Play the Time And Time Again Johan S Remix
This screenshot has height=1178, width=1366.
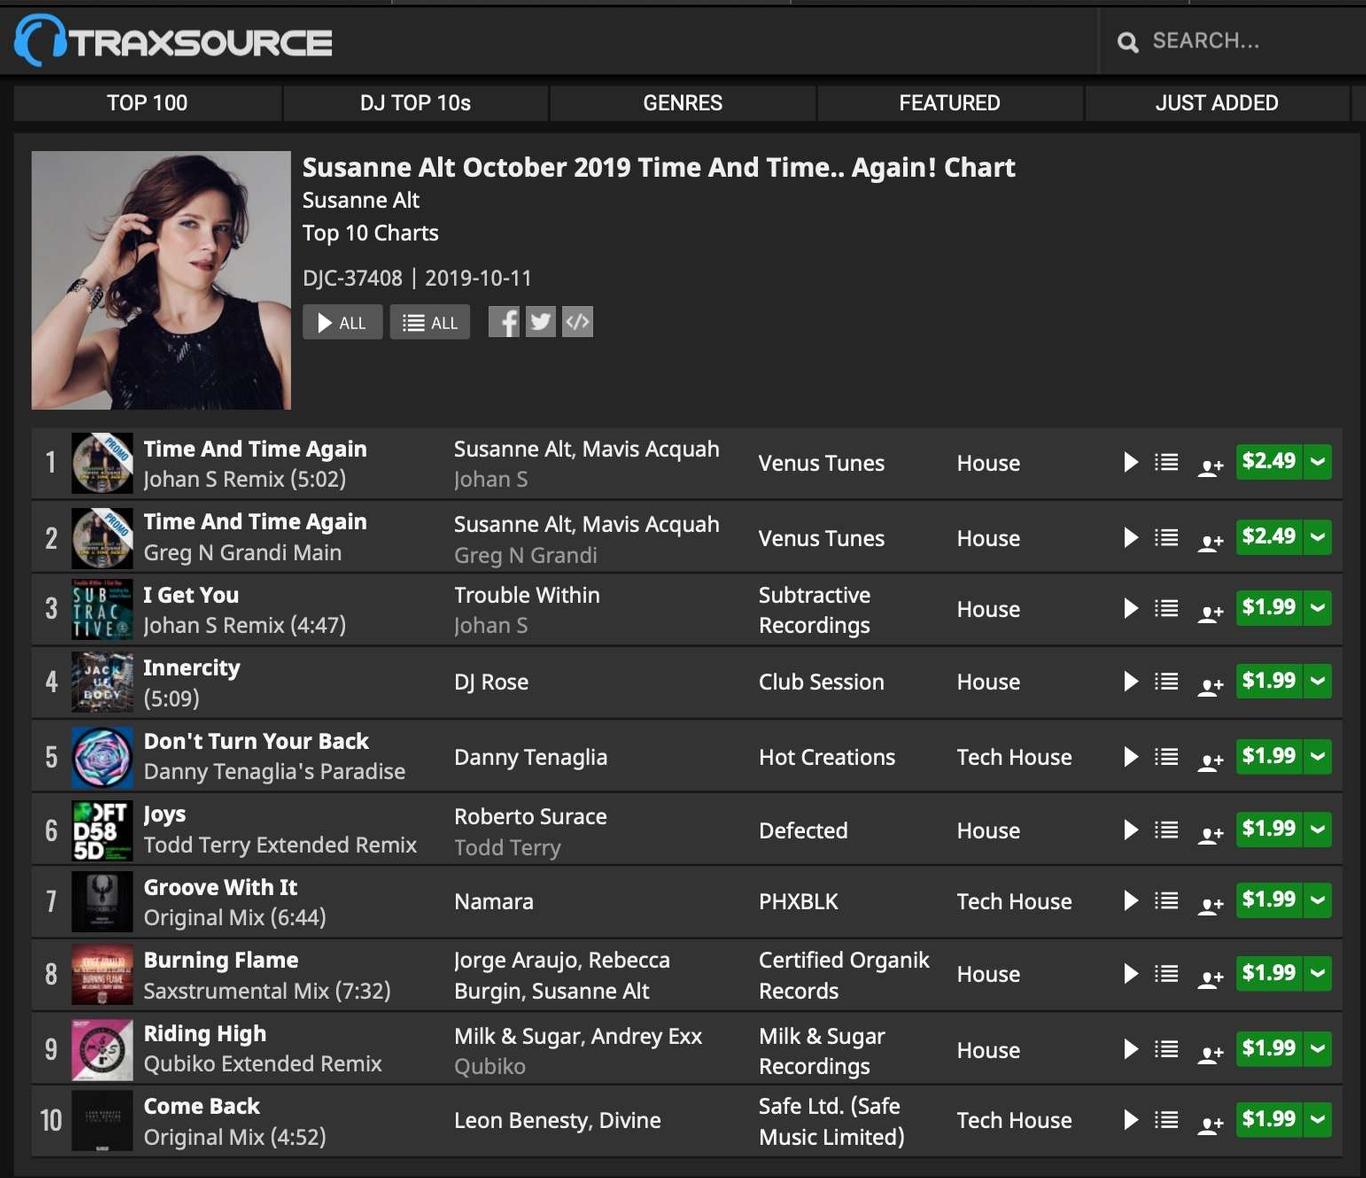click(1130, 462)
